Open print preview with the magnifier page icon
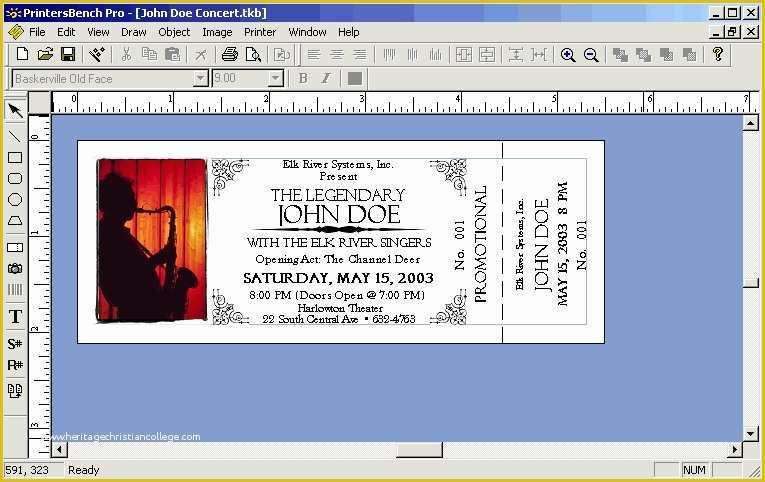Screen dimensions: 765x482 tap(253, 54)
